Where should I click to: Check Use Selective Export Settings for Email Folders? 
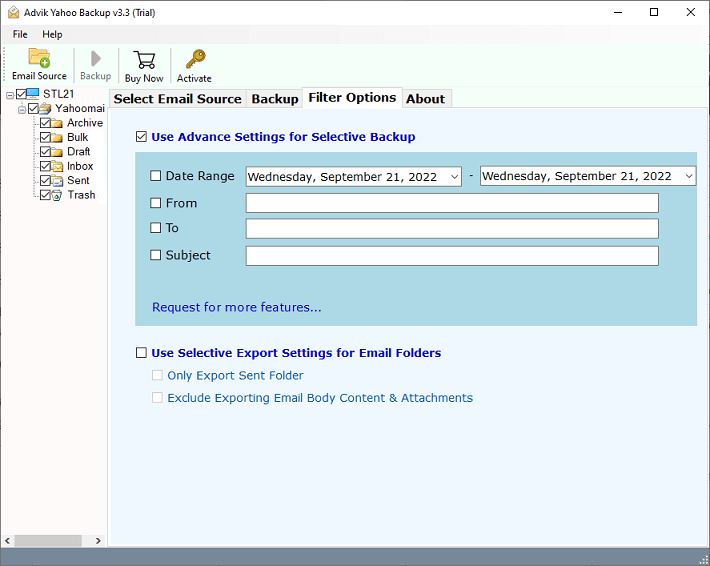point(141,352)
